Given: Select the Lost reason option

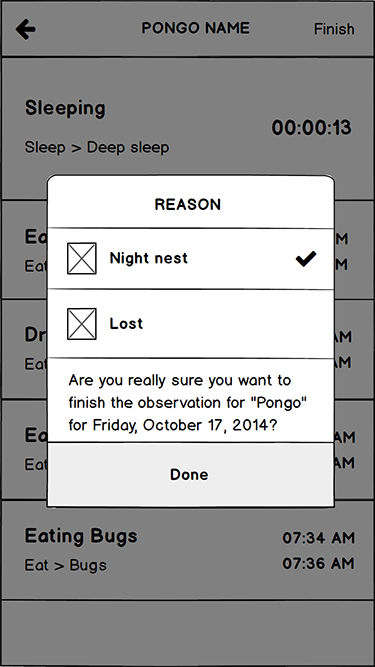Looking at the screenshot, I should tap(191, 324).
